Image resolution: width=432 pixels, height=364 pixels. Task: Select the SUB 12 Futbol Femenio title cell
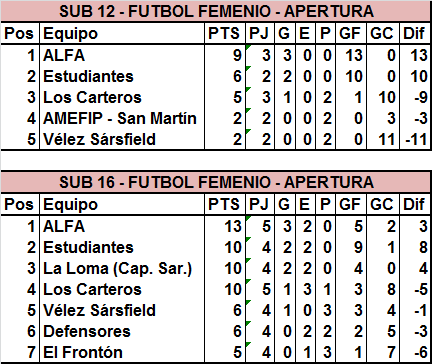click(216, 11)
